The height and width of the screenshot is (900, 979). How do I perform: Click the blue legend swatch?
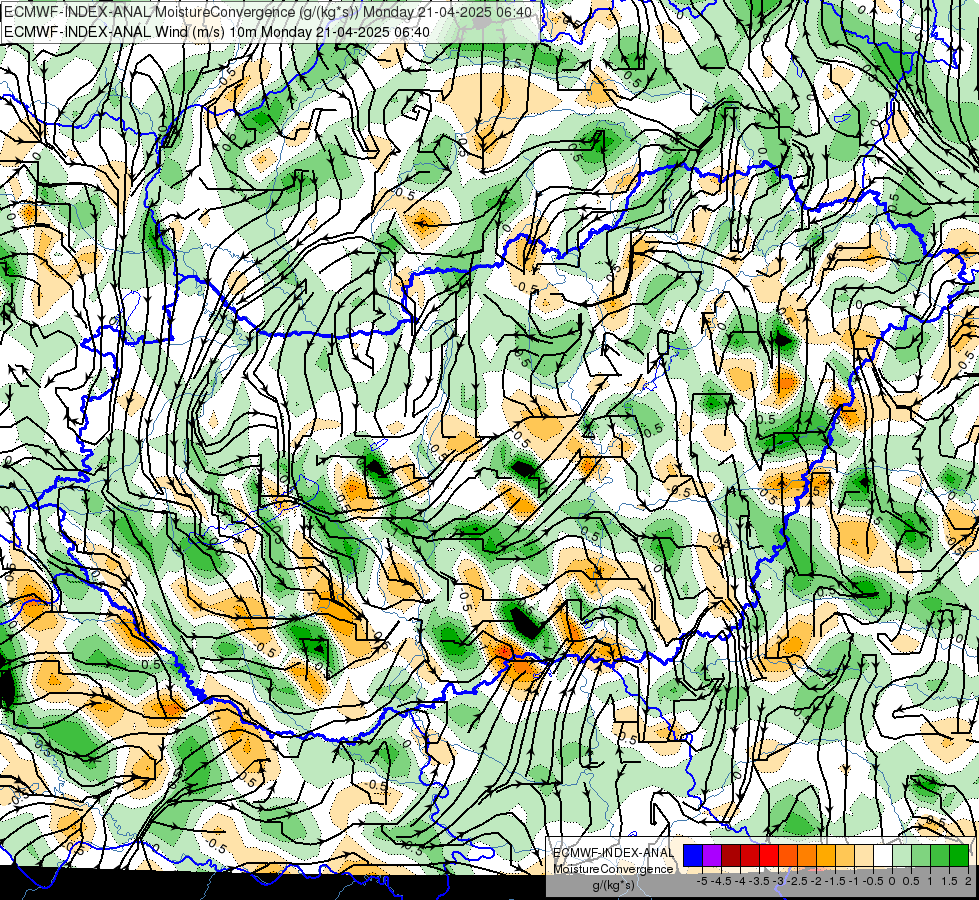(x=693, y=856)
